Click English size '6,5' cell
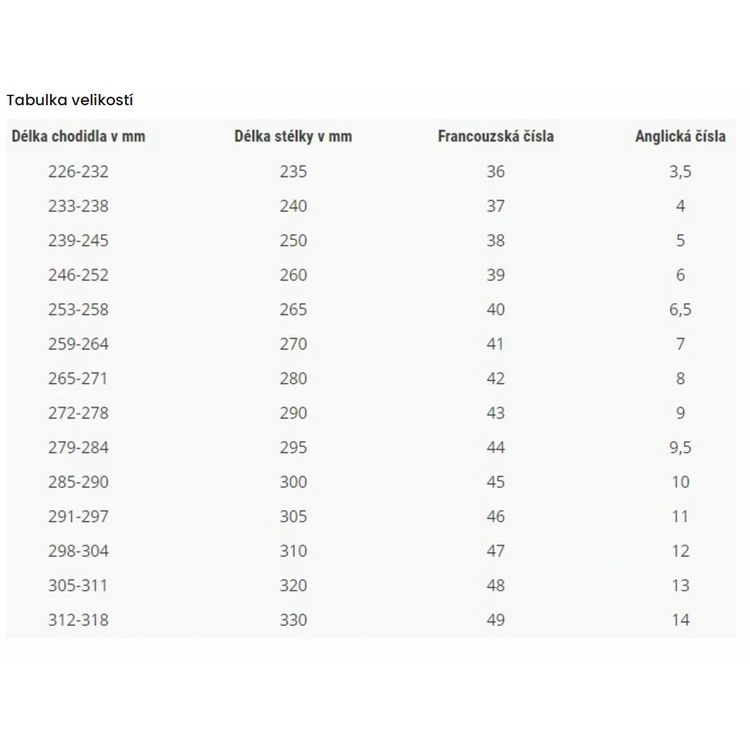This screenshot has width=750, height=750. point(680,310)
